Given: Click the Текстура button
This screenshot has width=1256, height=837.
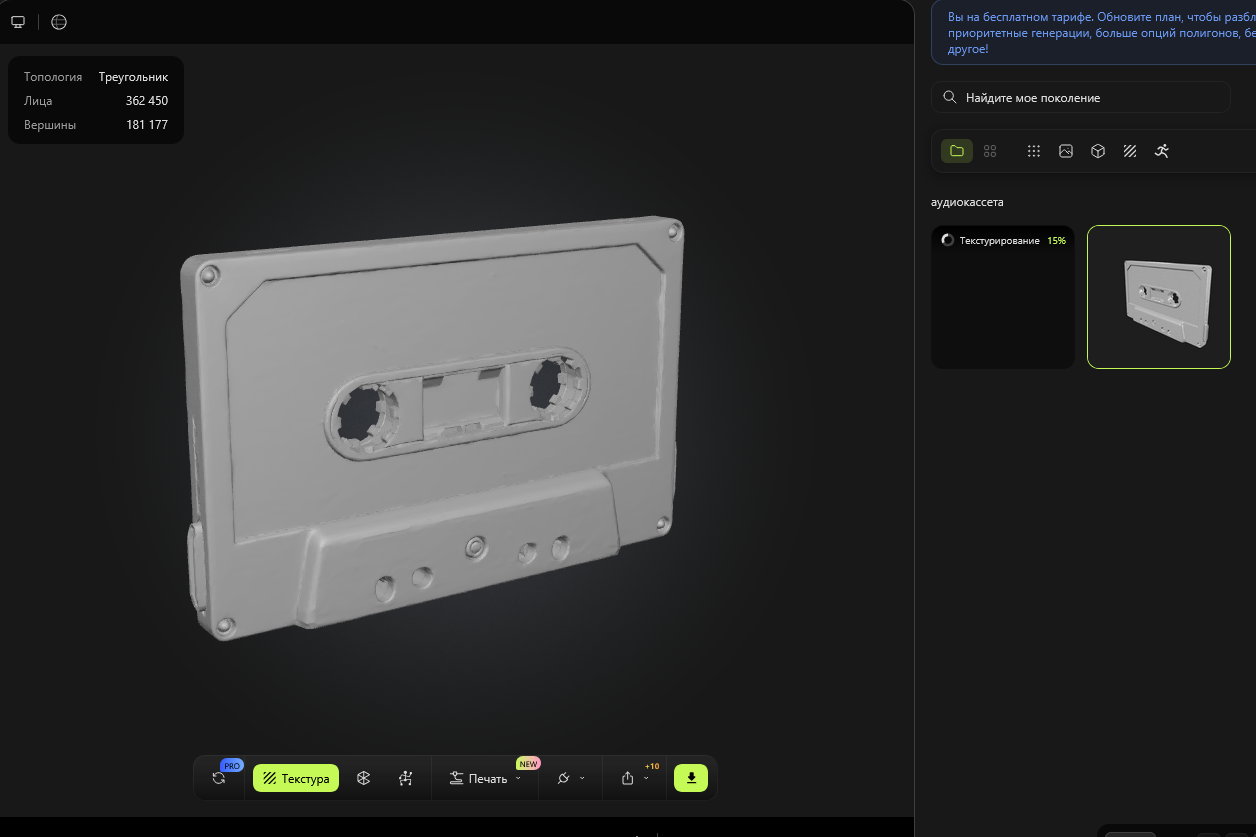Looking at the screenshot, I should (x=296, y=778).
